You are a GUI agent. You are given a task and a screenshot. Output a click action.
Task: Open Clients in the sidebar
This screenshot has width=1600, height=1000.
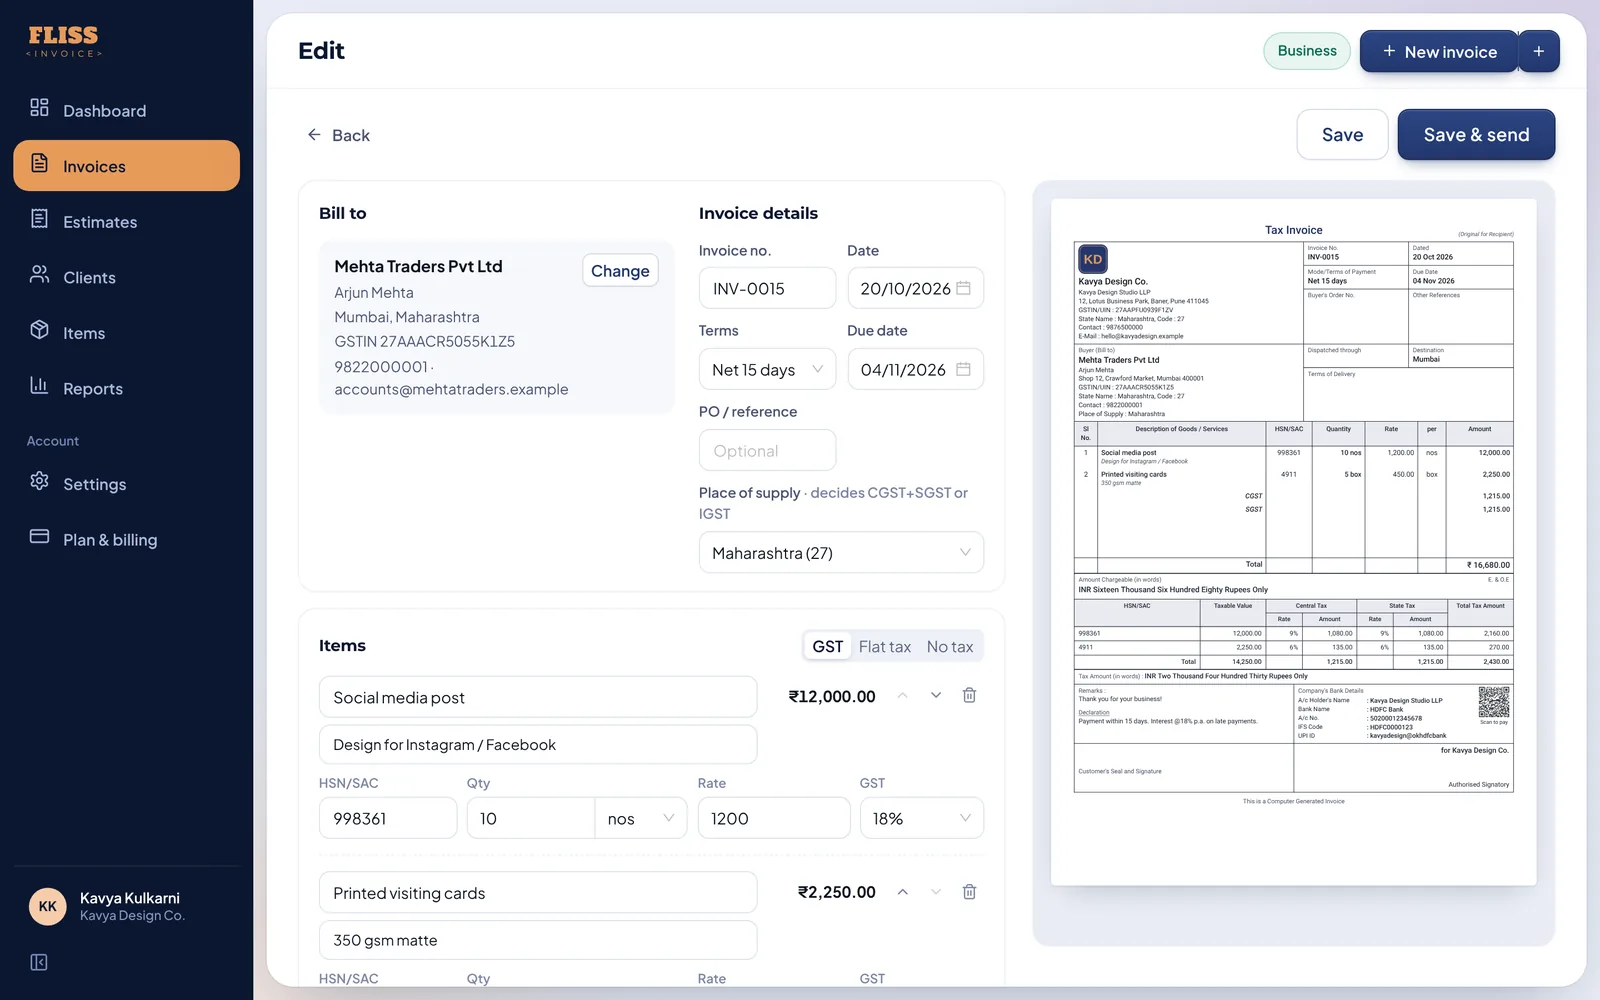(x=126, y=277)
